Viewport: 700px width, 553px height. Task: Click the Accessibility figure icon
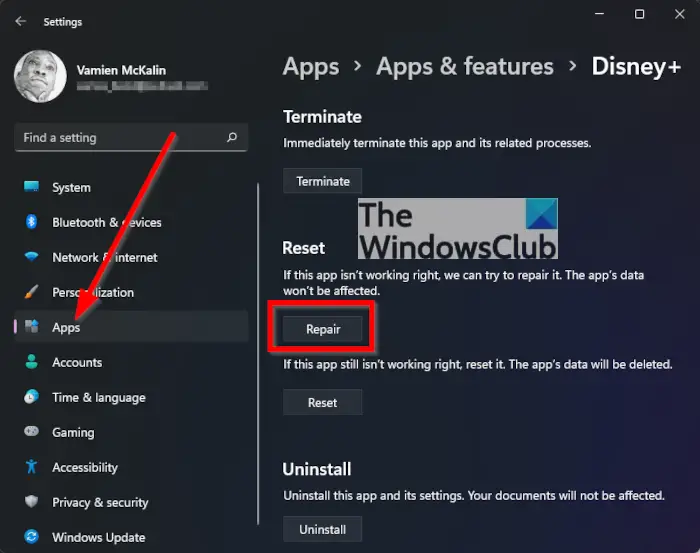(x=31, y=466)
